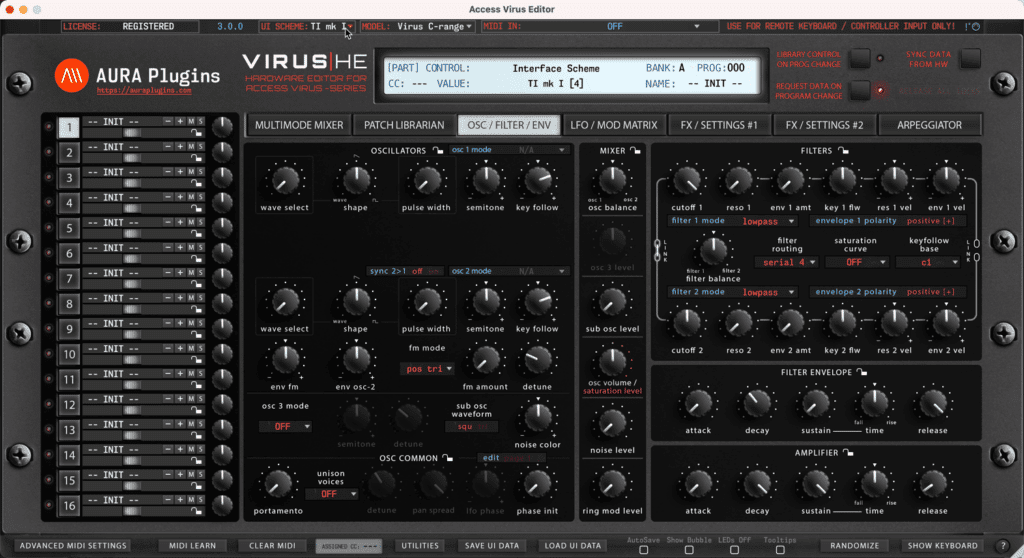Open the keyfollow base c1 dropdown
1024x558 pixels.
[928, 262]
